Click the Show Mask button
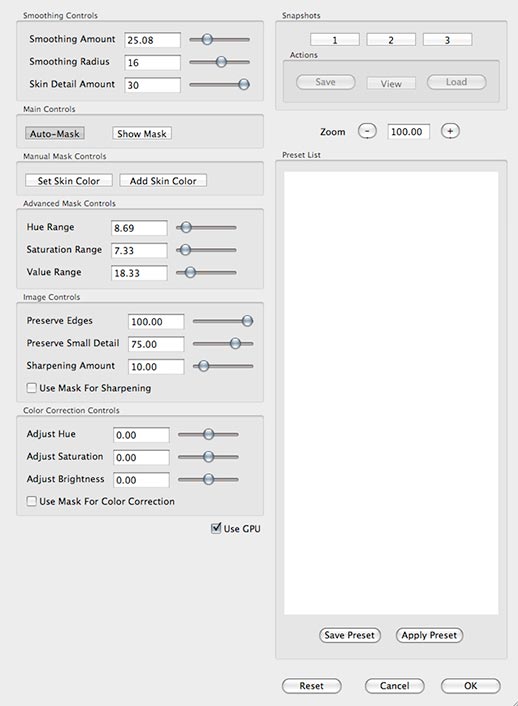This screenshot has height=706, width=518. 142,134
